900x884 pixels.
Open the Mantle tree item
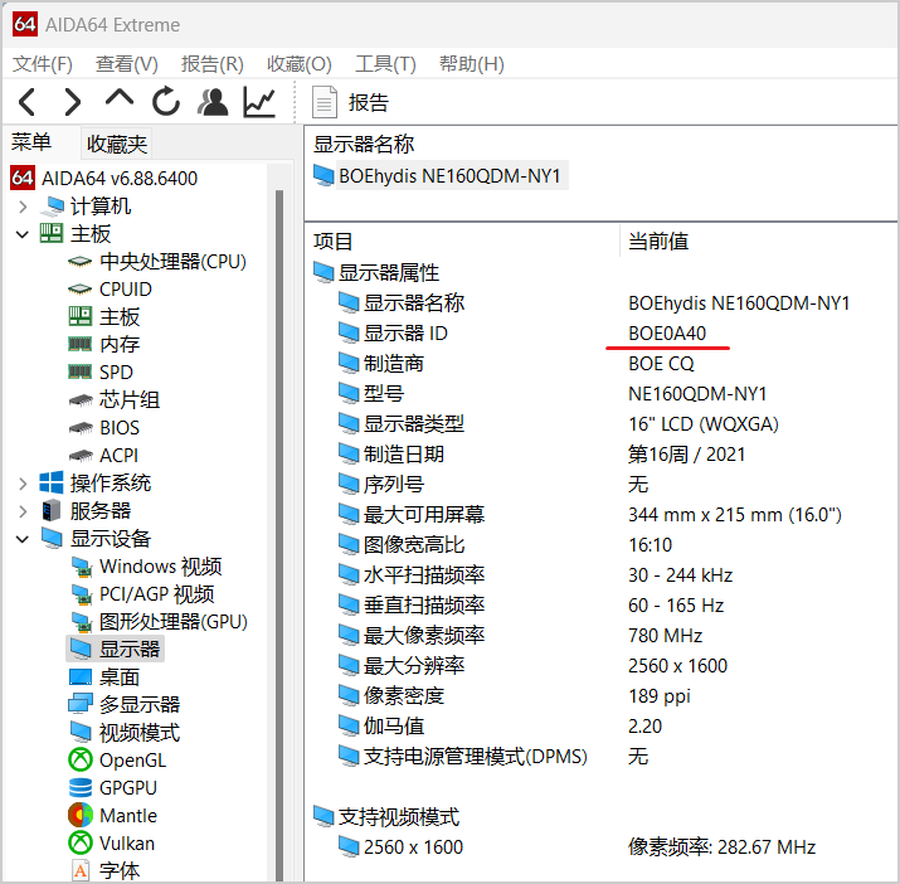113,816
